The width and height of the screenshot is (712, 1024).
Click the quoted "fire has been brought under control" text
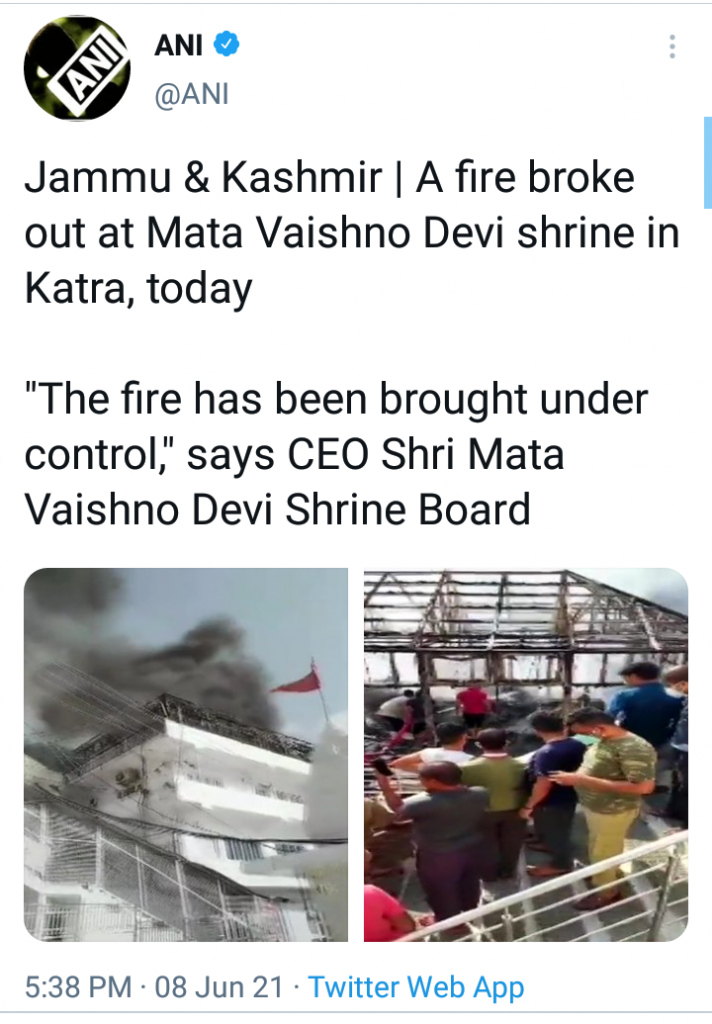[x=336, y=426]
